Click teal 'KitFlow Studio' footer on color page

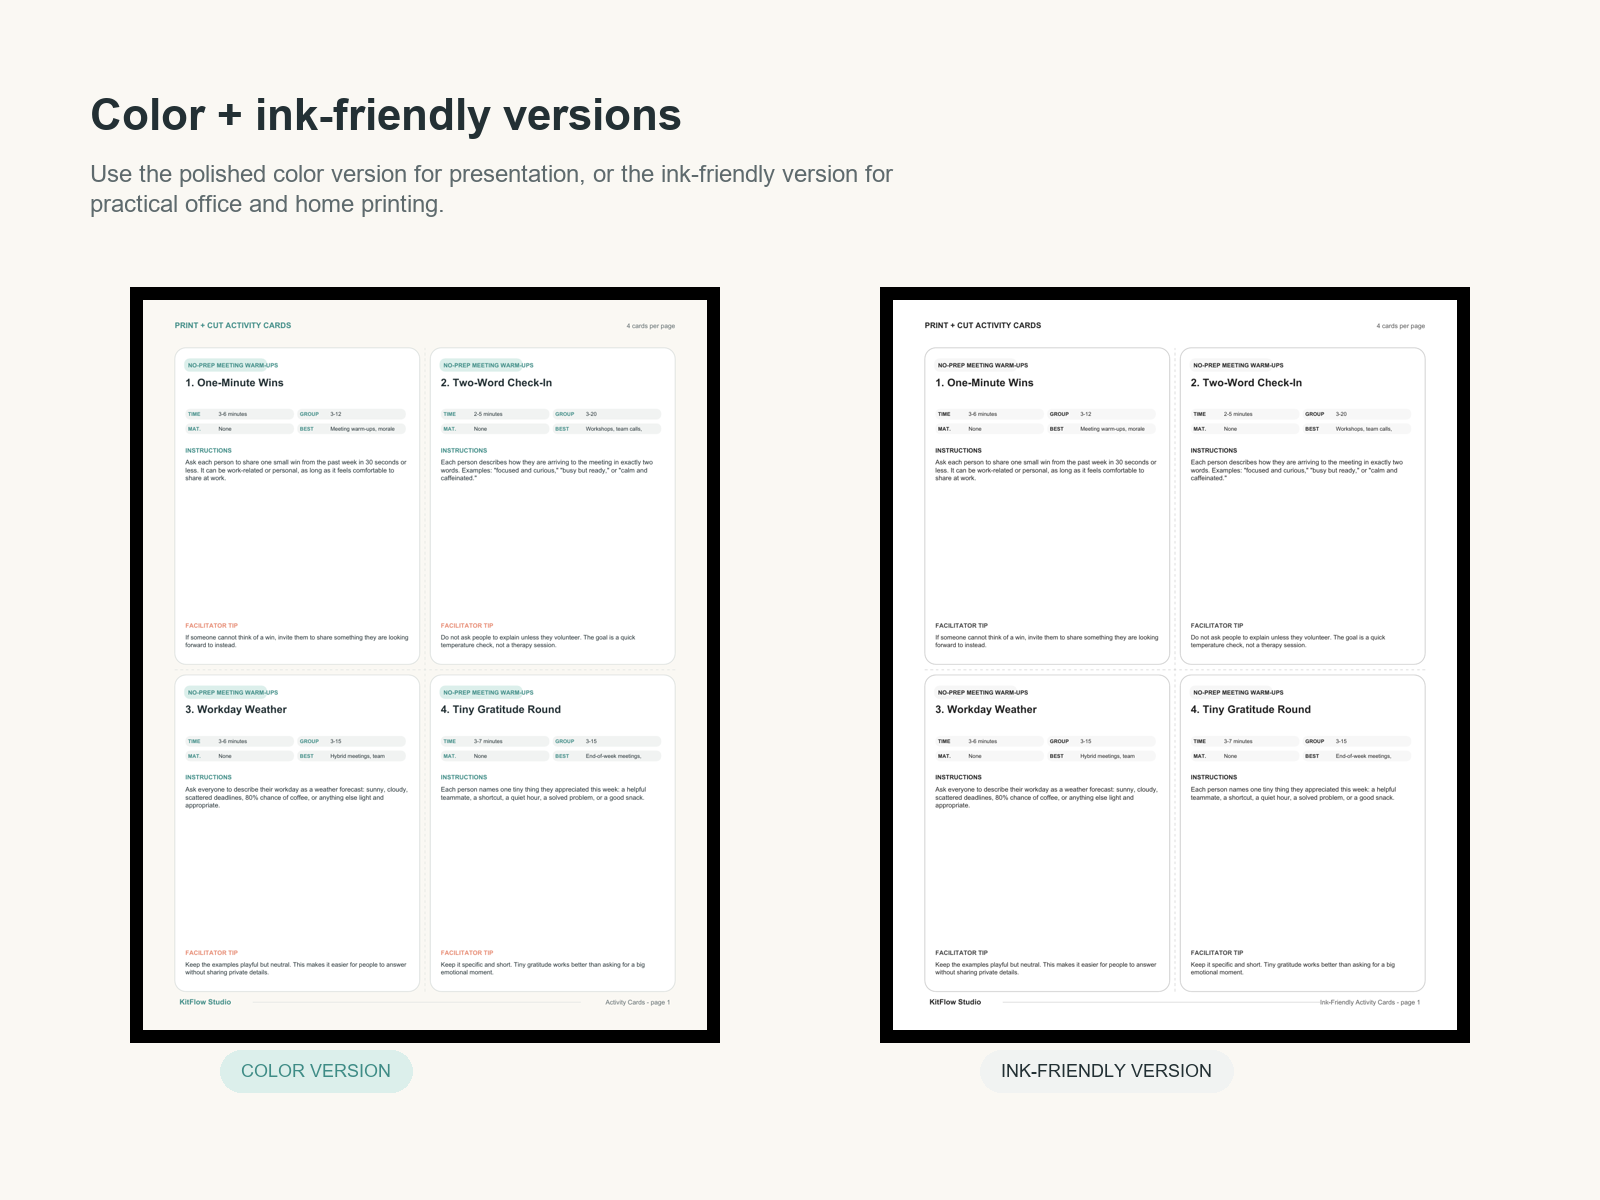(205, 1002)
